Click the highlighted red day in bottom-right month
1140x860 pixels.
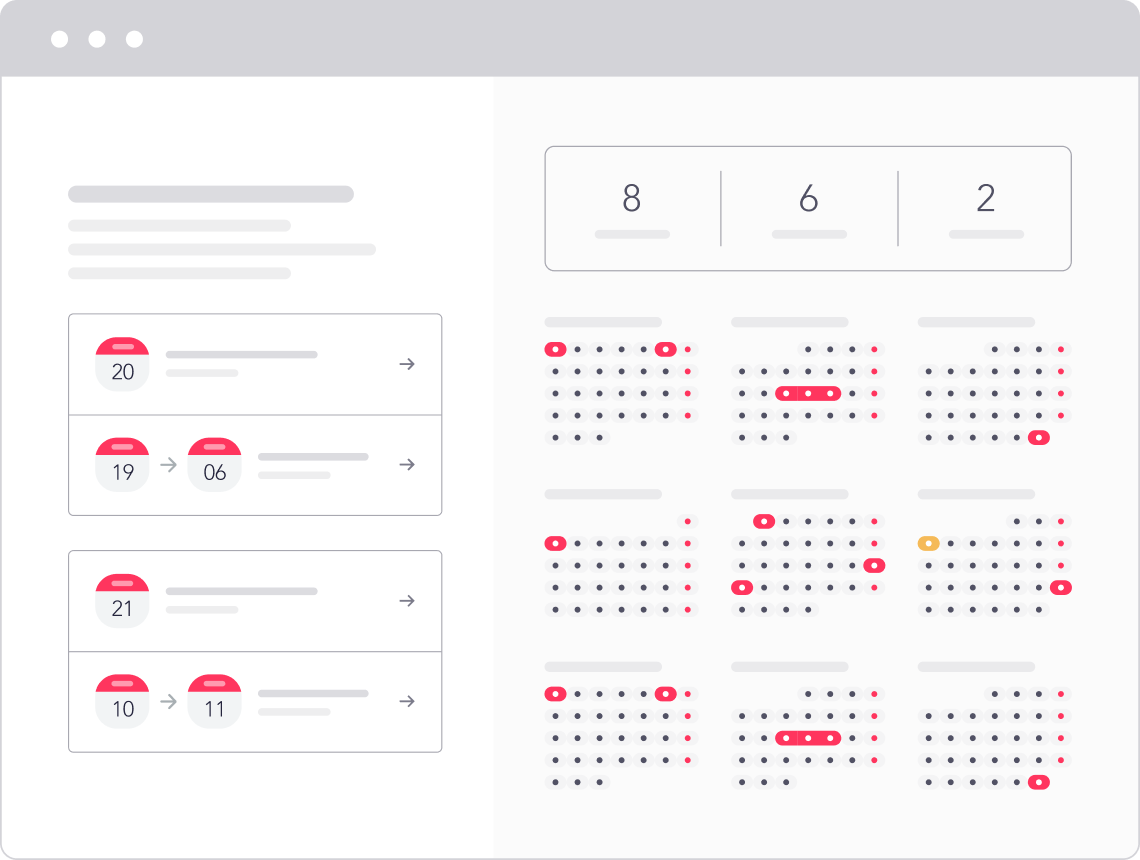[1039, 782]
